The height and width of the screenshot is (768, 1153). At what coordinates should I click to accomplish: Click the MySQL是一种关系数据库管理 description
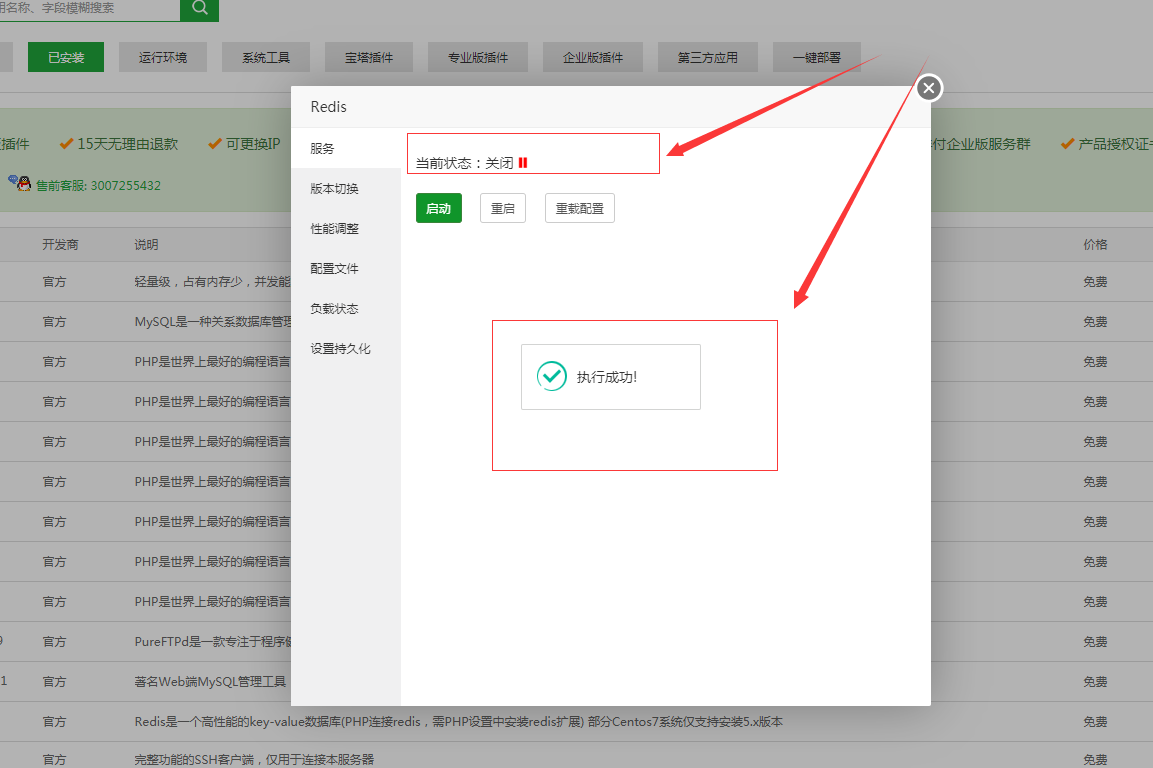click(x=213, y=321)
